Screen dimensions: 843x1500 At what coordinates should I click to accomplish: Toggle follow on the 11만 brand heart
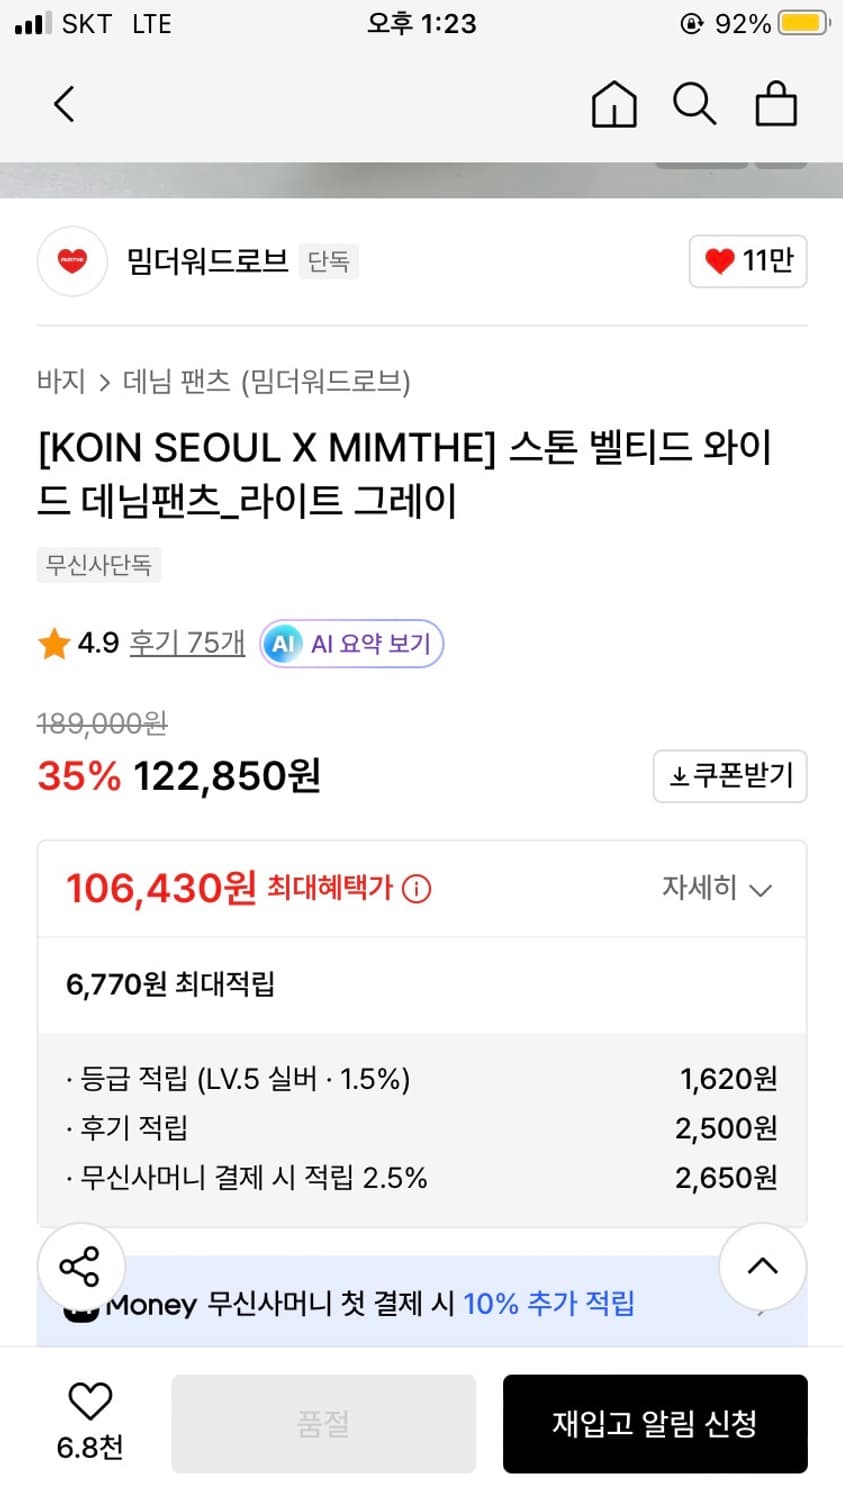point(748,261)
